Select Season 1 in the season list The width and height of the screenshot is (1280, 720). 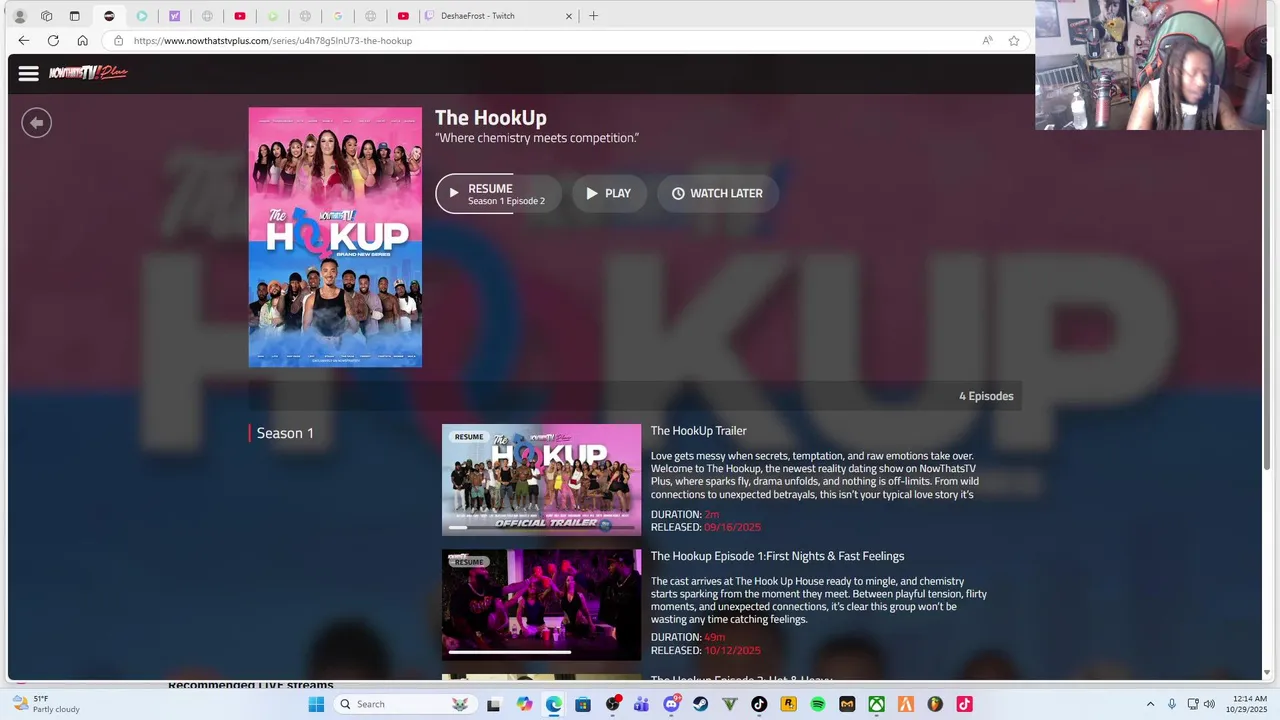pos(285,433)
